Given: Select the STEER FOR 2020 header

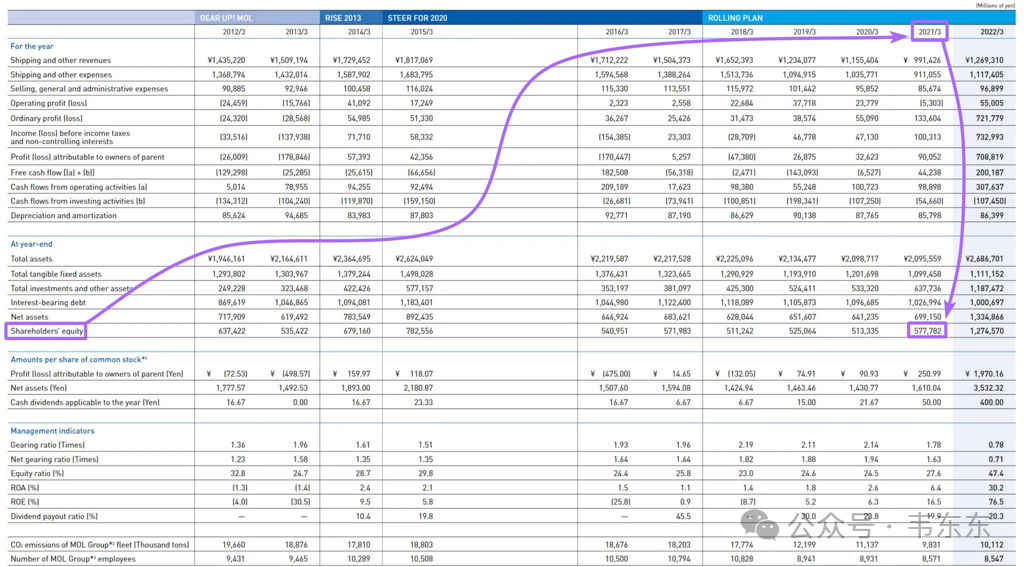Looking at the screenshot, I should [x=417, y=18].
